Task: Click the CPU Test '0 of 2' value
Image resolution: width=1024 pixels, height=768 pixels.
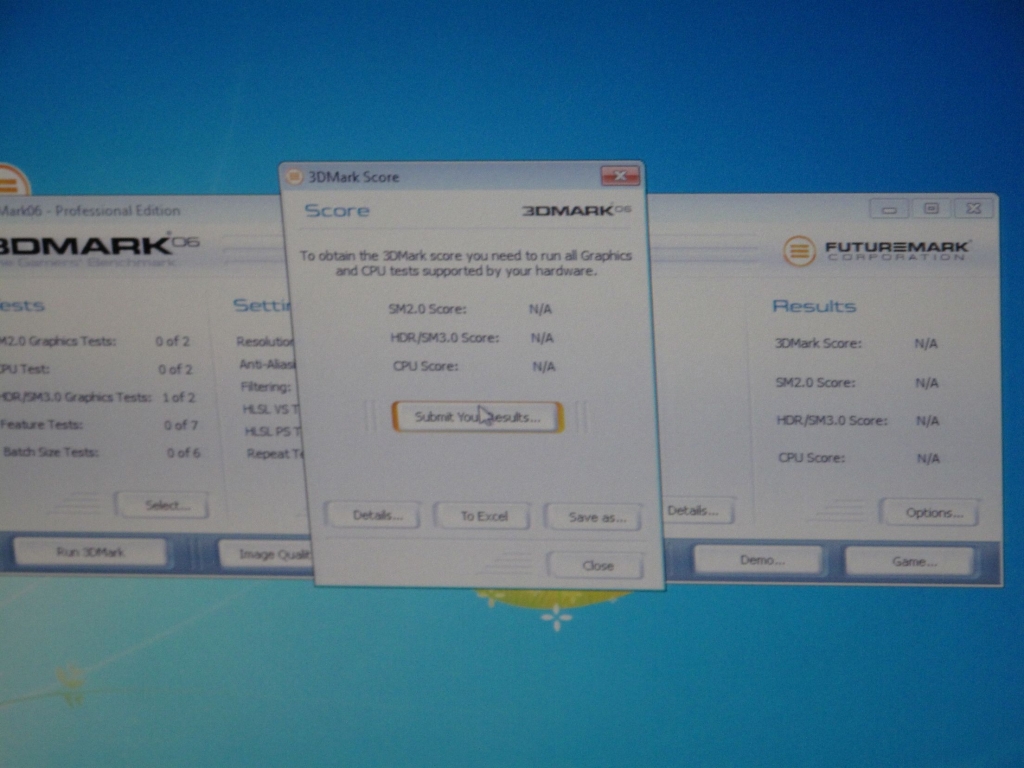Action: pyautogui.click(x=175, y=370)
